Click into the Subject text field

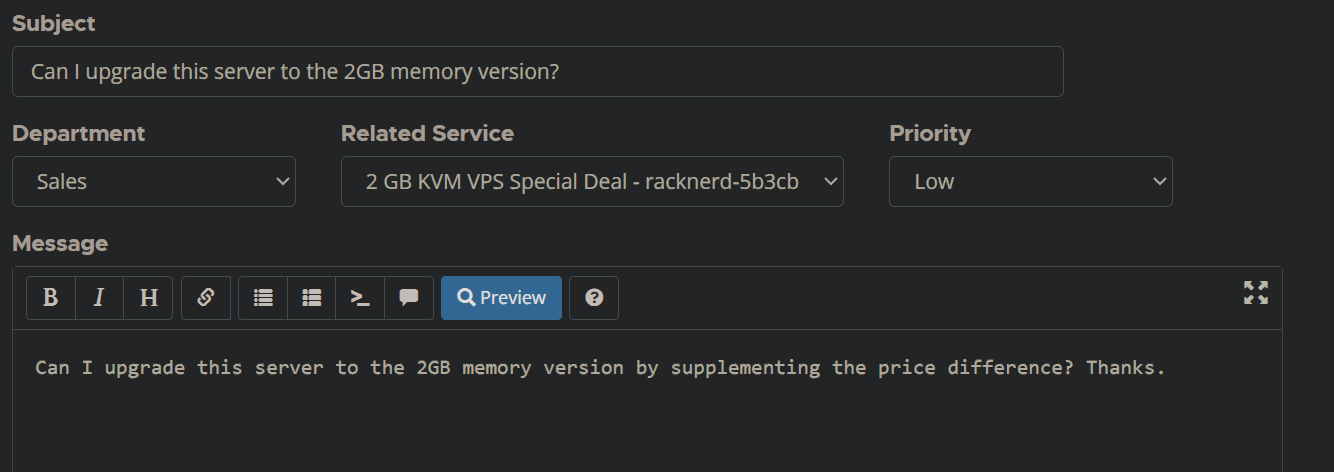tap(537, 72)
